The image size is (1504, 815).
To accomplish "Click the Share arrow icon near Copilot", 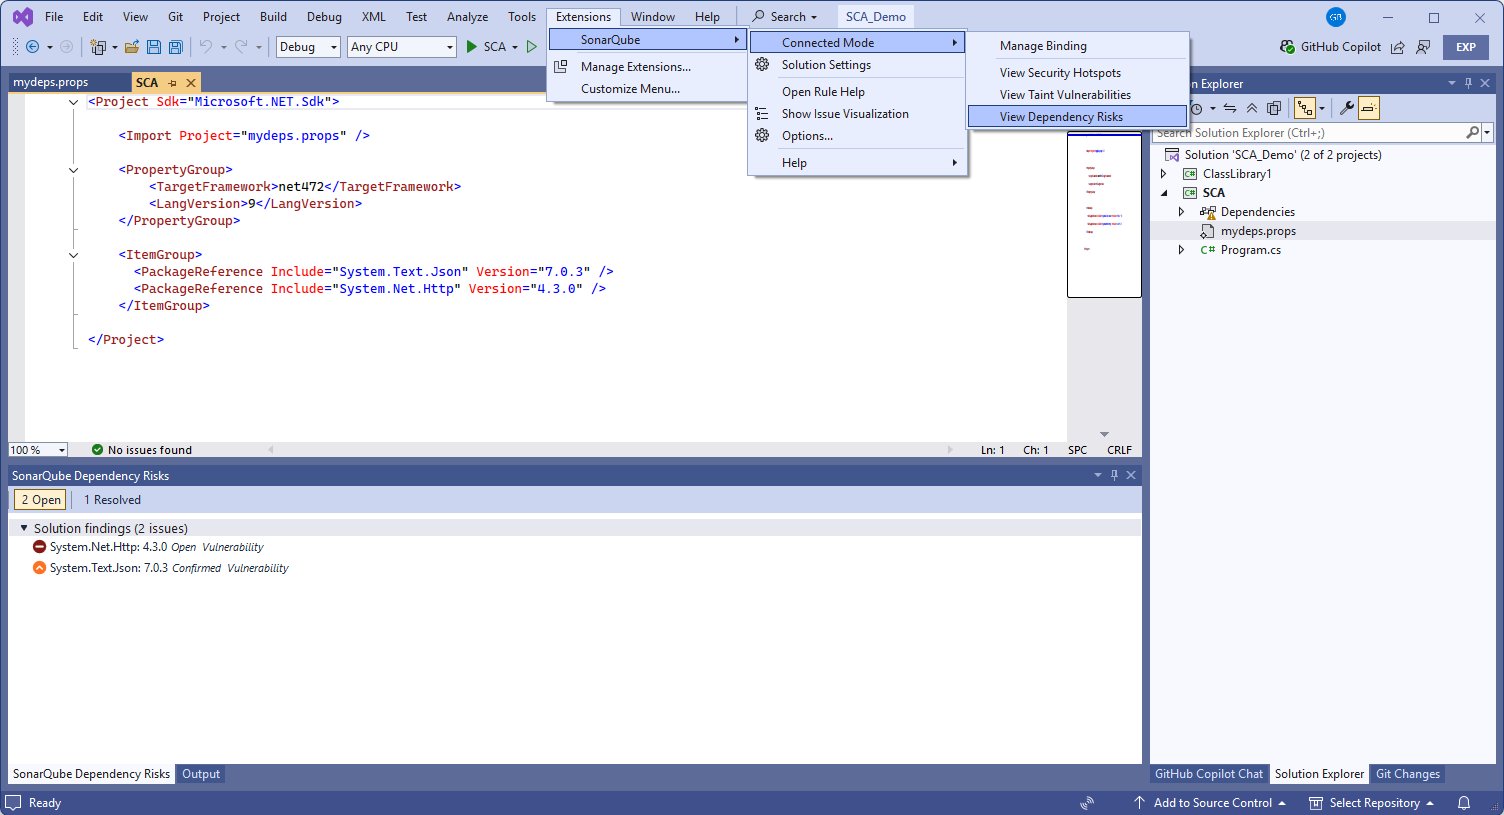I will [x=1398, y=47].
